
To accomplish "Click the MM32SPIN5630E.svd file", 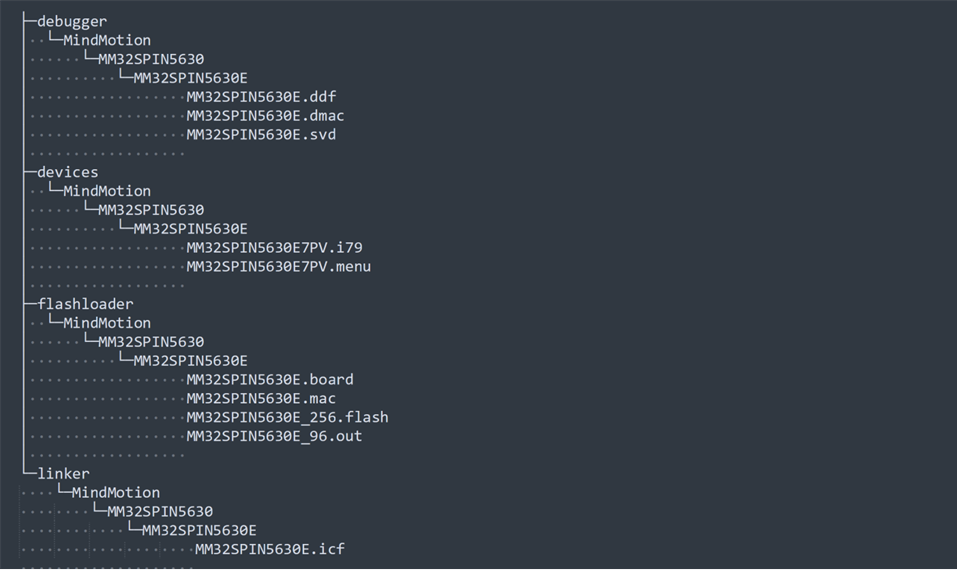I will [261, 135].
